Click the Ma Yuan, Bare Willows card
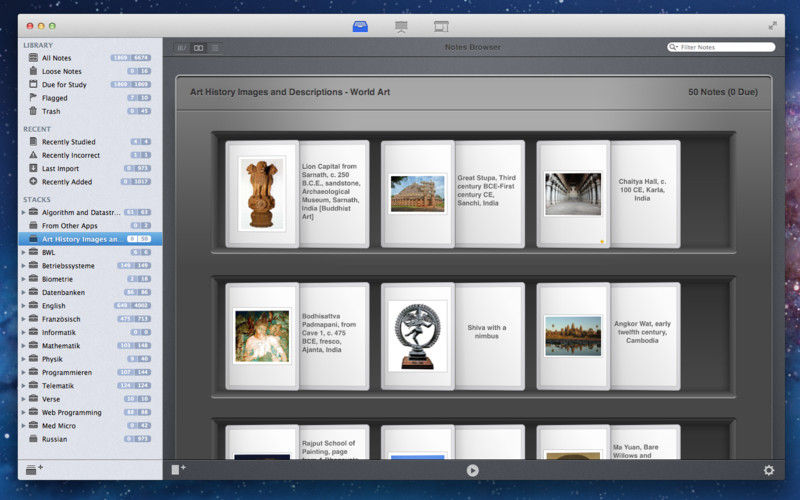800x500 pixels. pyautogui.click(x=609, y=442)
